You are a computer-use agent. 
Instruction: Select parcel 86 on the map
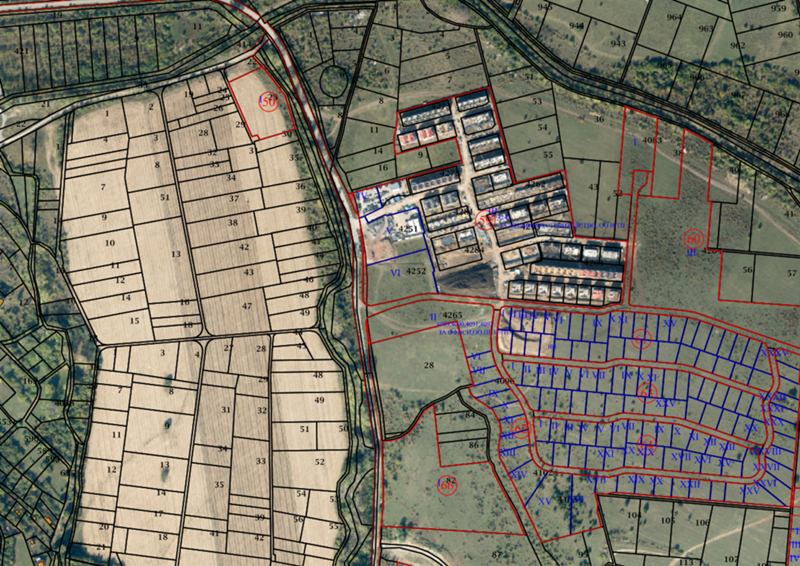pos(471,444)
